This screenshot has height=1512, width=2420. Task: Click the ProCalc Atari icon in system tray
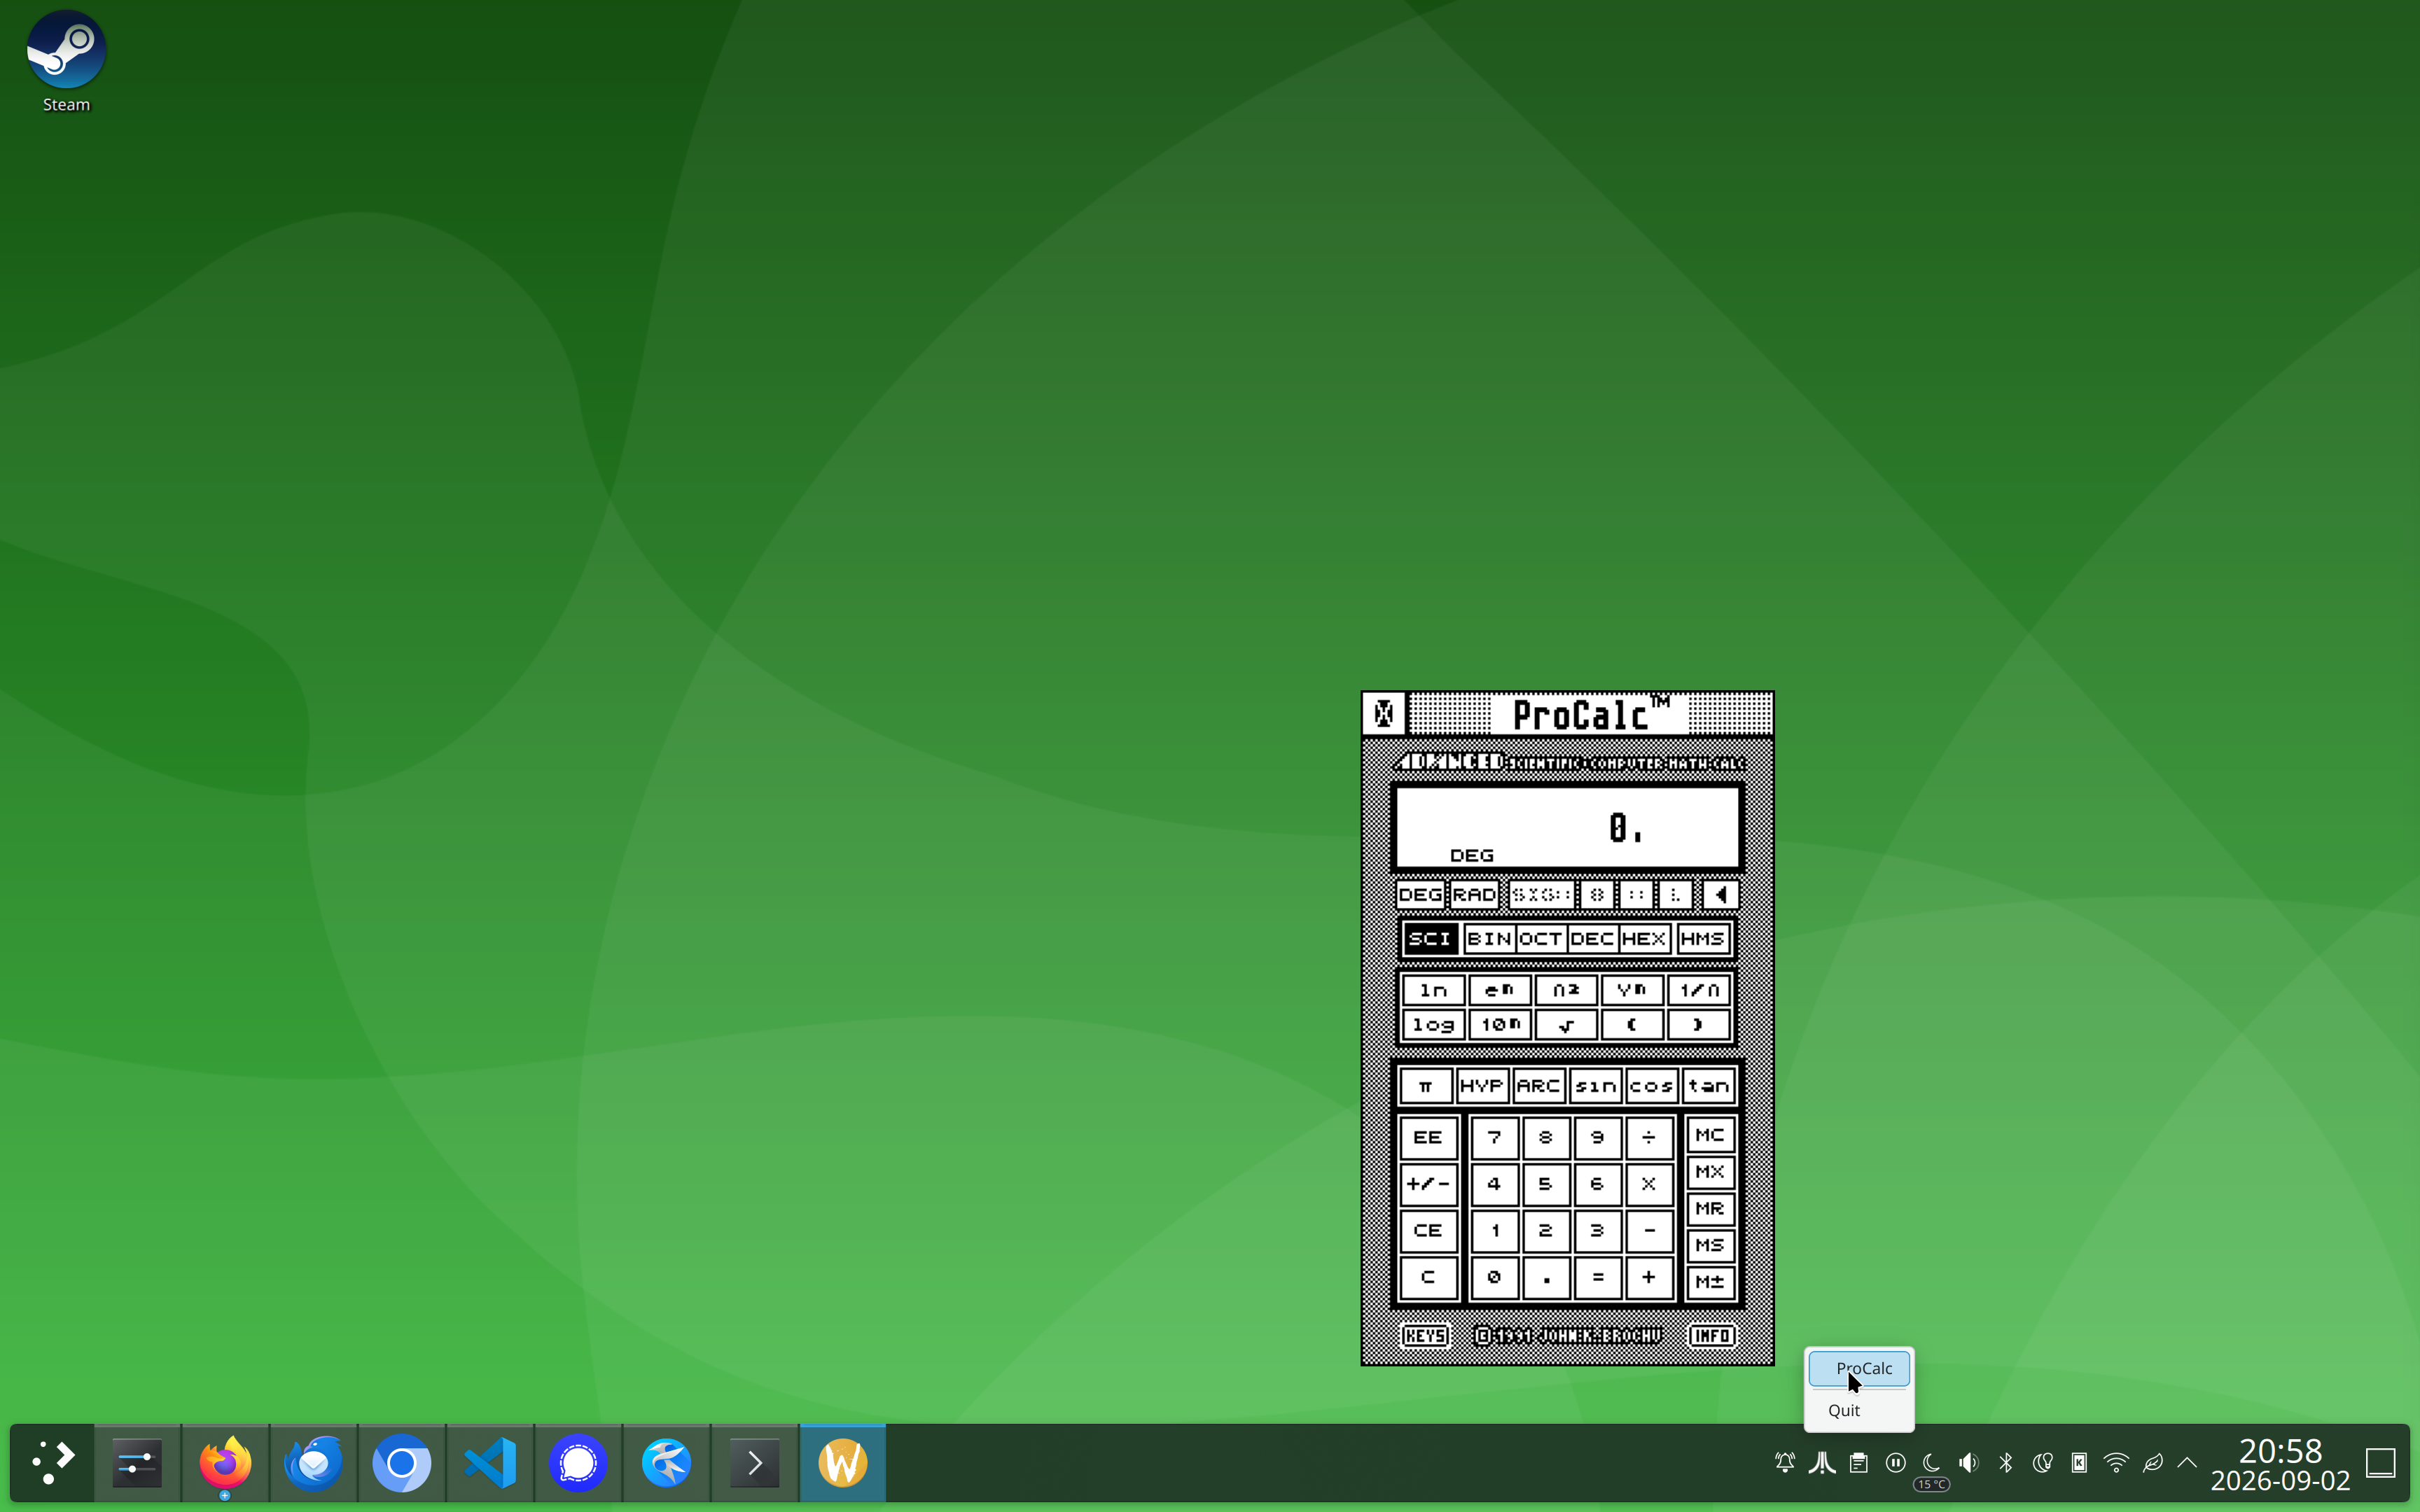pos(1821,1463)
